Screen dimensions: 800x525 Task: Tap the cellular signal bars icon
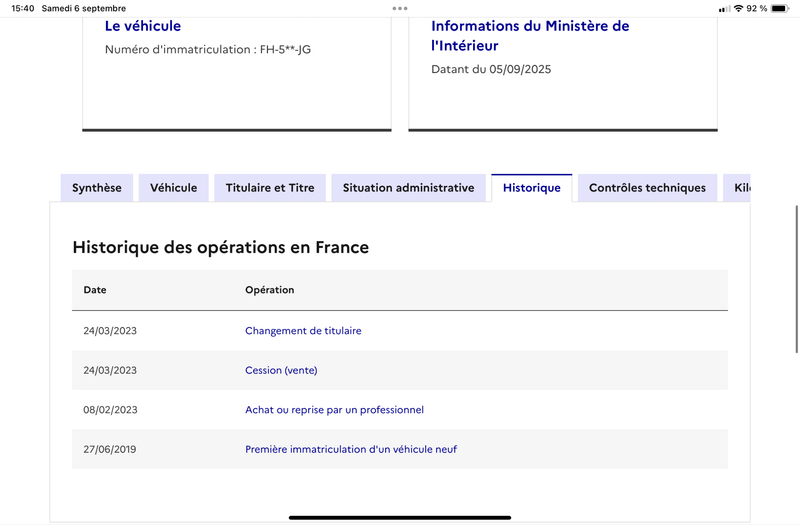pyautogui.click(x=724, y=9)
